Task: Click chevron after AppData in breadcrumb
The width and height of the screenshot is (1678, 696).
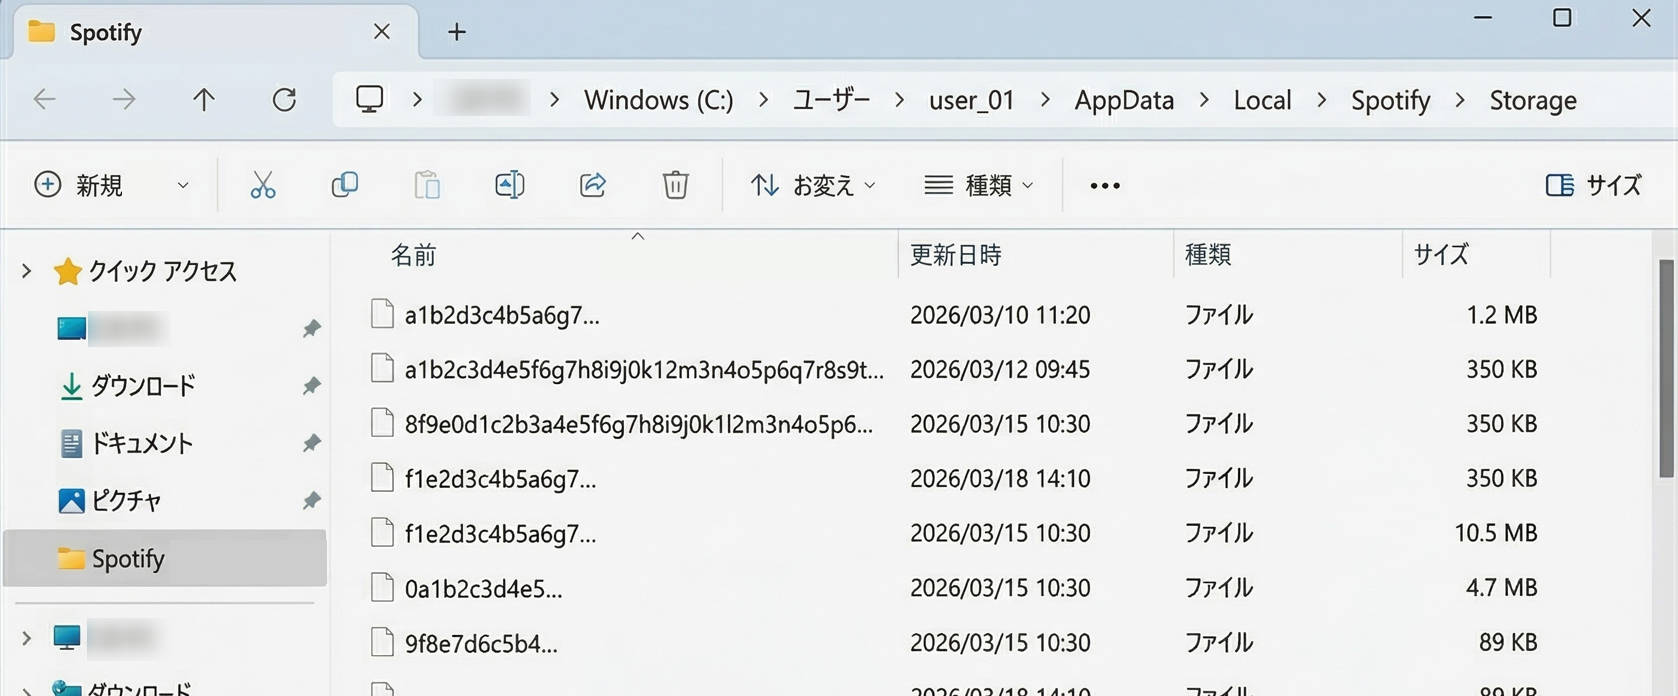Action: pos(1204,100)
